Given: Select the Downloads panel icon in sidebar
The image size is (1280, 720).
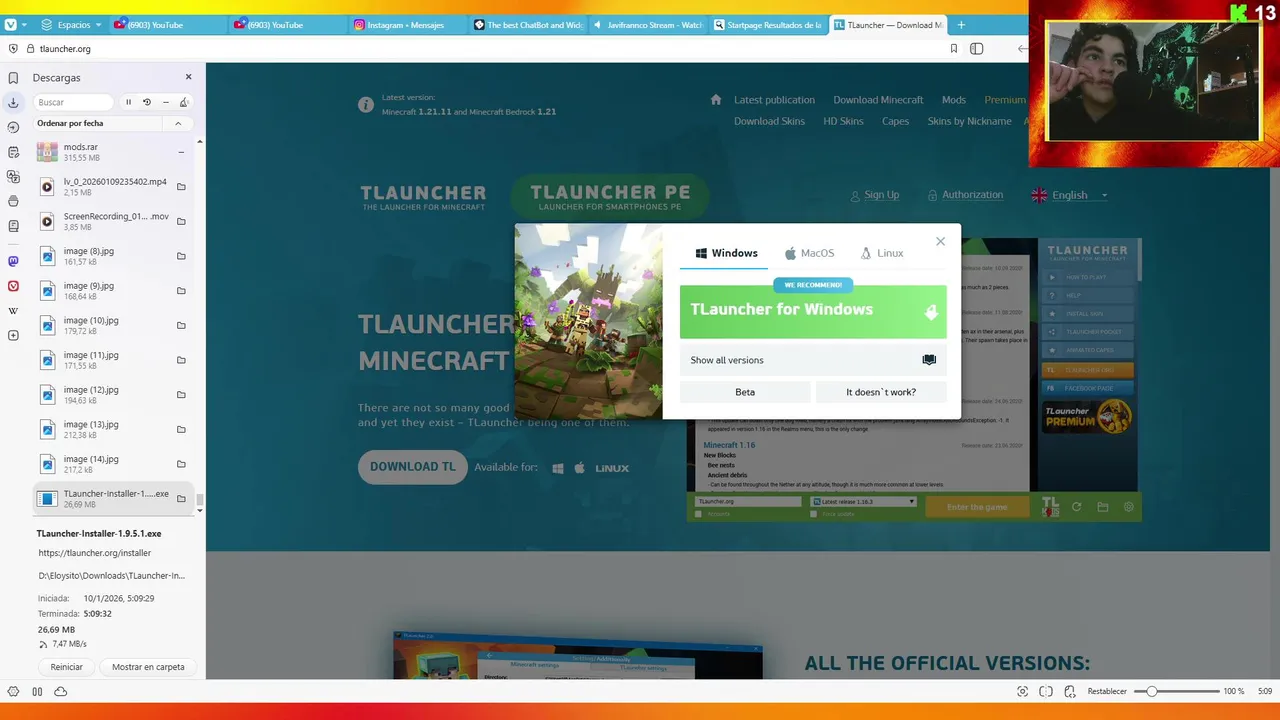Looking at the screenshot, I should pyautogui.click(x=13, y=102).
